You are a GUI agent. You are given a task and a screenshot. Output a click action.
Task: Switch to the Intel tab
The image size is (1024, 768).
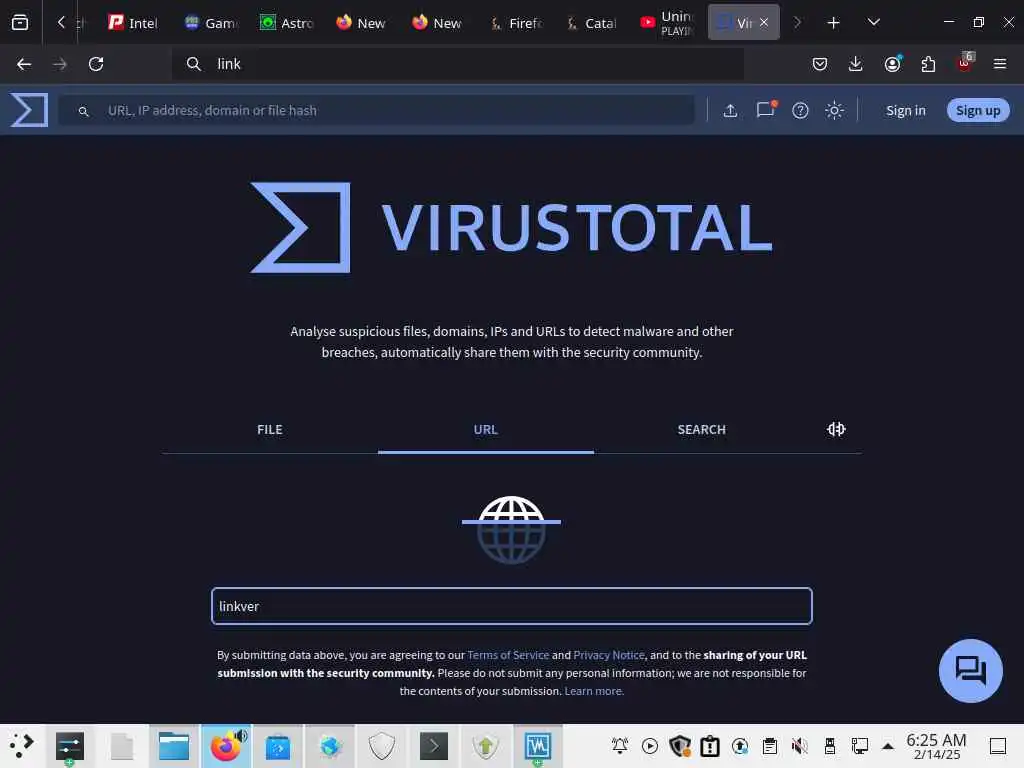coord(133,23)
